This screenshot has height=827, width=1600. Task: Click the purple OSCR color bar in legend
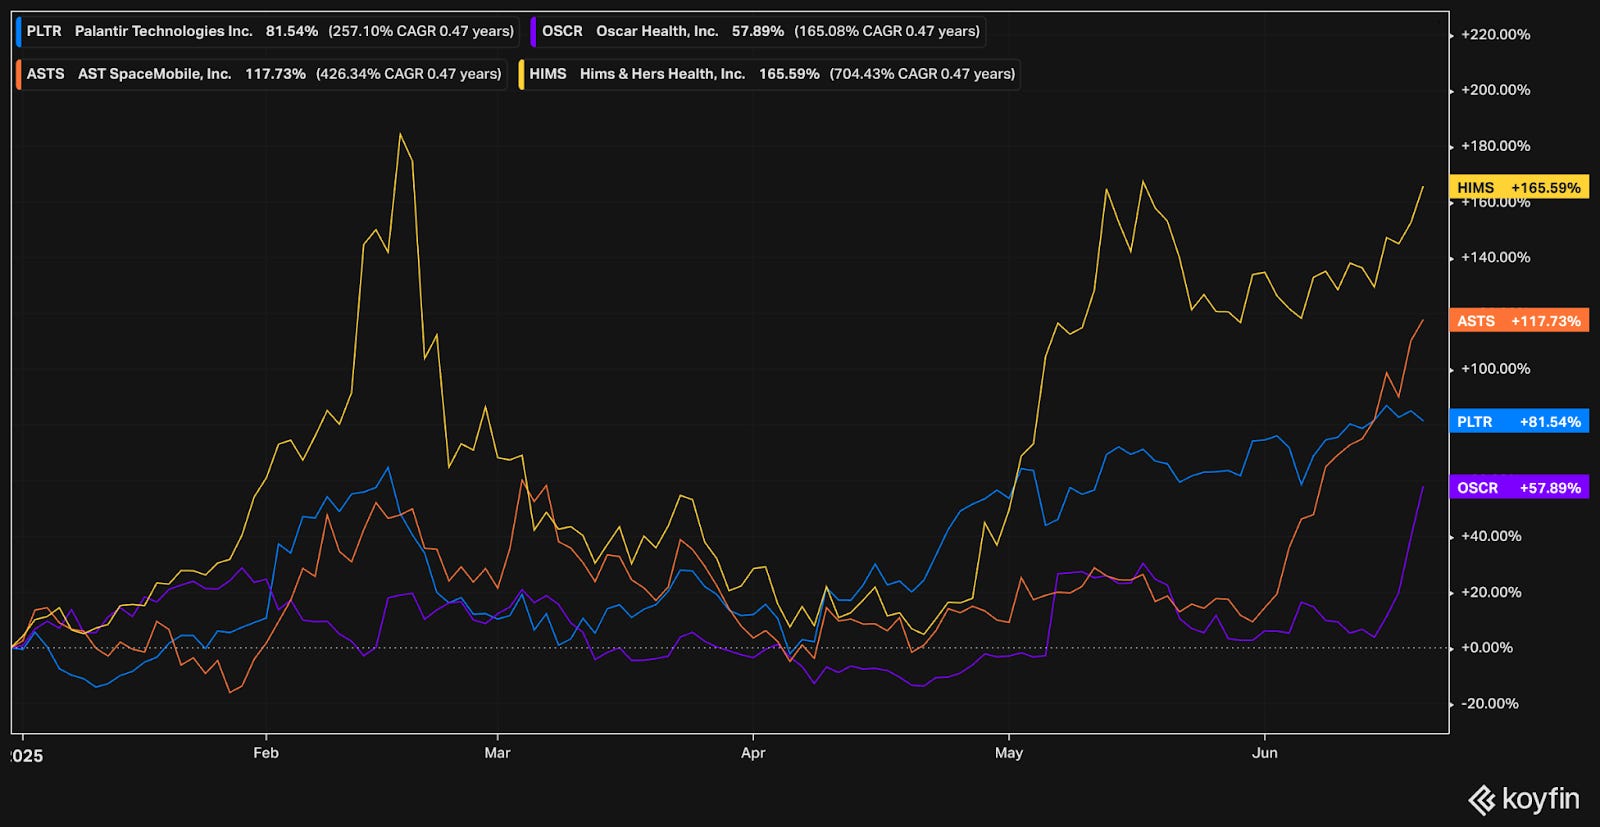[x=534, y=31]
